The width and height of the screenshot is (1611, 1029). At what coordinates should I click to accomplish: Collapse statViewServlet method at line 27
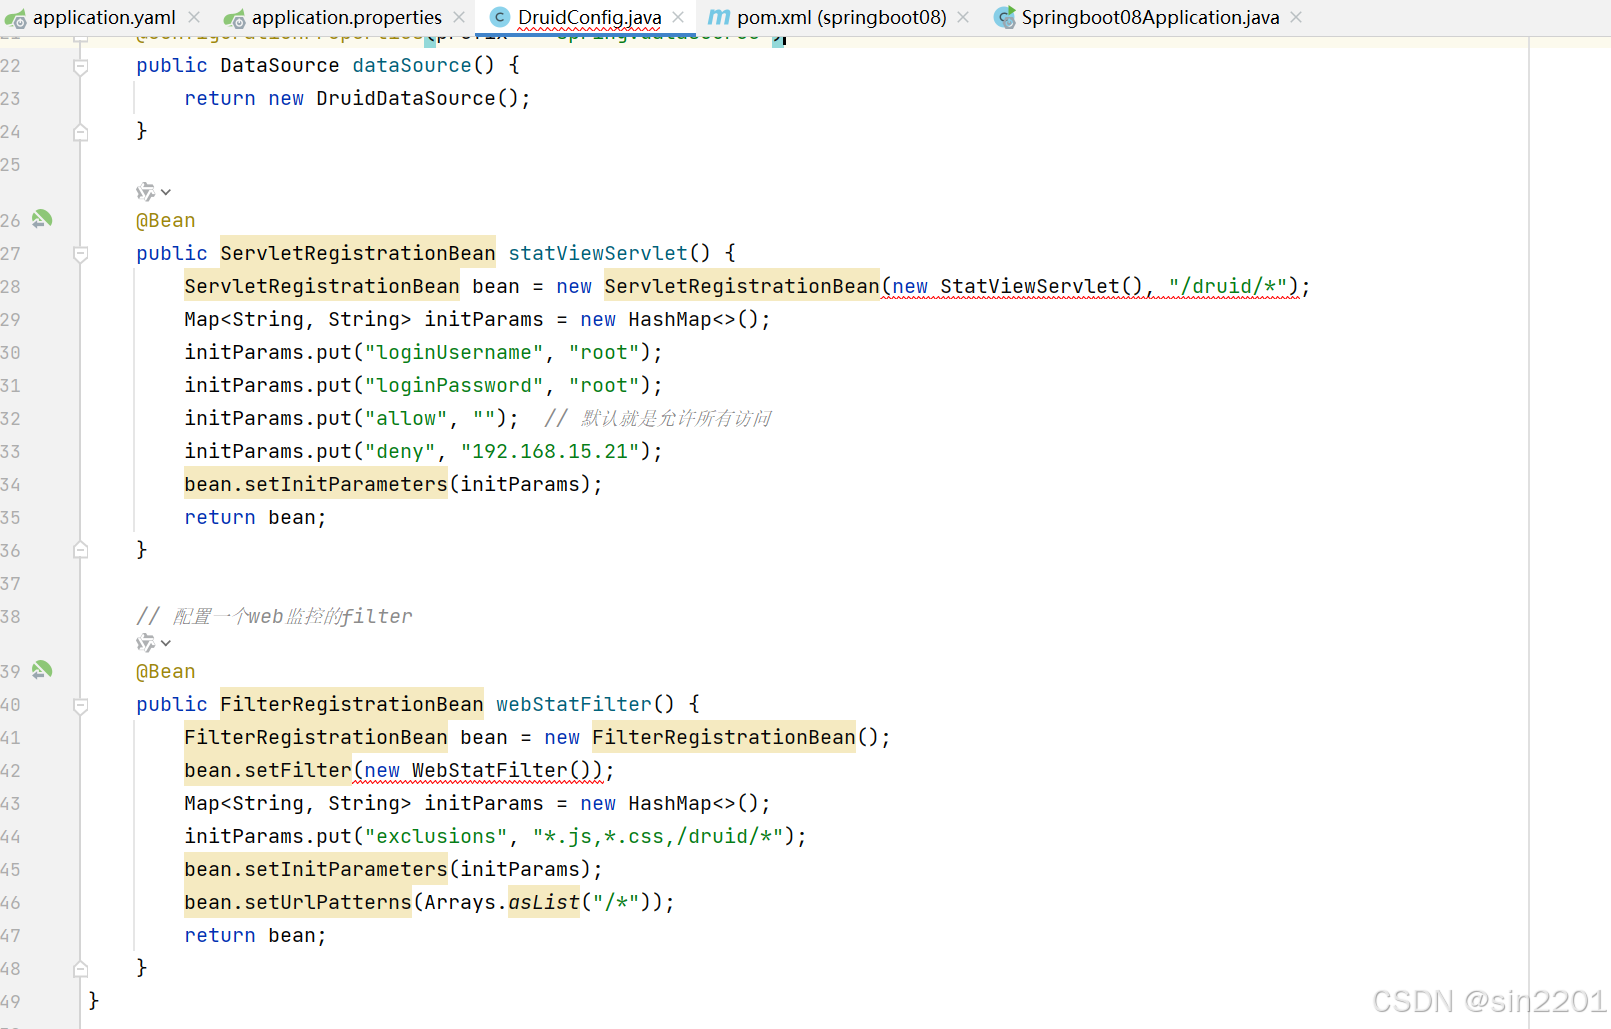pos(81,254)
